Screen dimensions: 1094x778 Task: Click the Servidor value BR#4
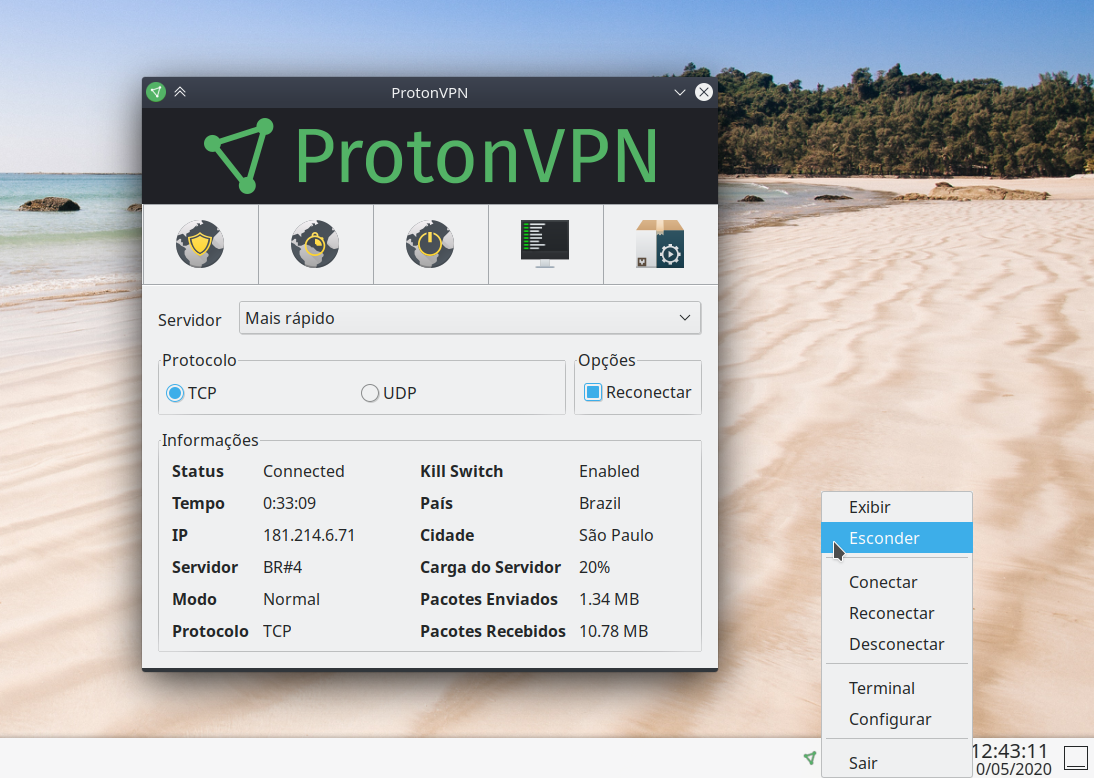tap(283, 567)
